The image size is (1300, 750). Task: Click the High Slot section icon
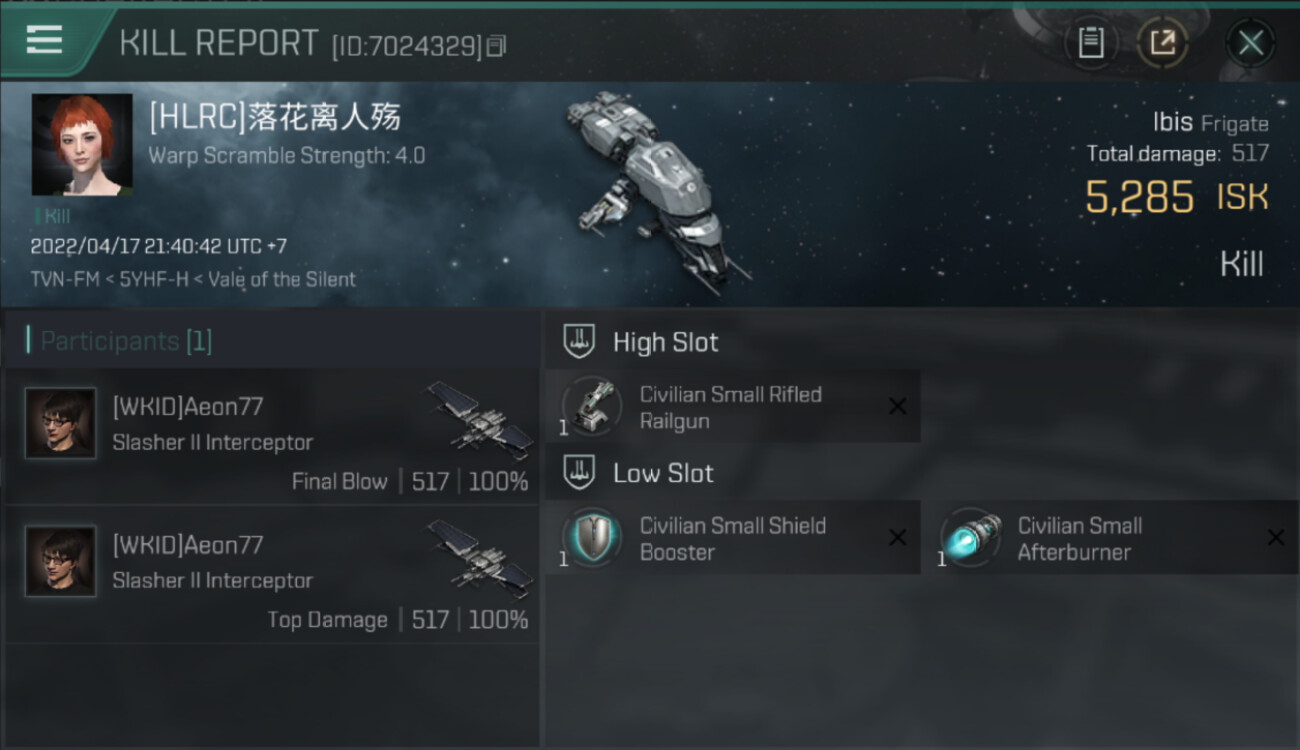pyautogui.click(x=579, y=342)
